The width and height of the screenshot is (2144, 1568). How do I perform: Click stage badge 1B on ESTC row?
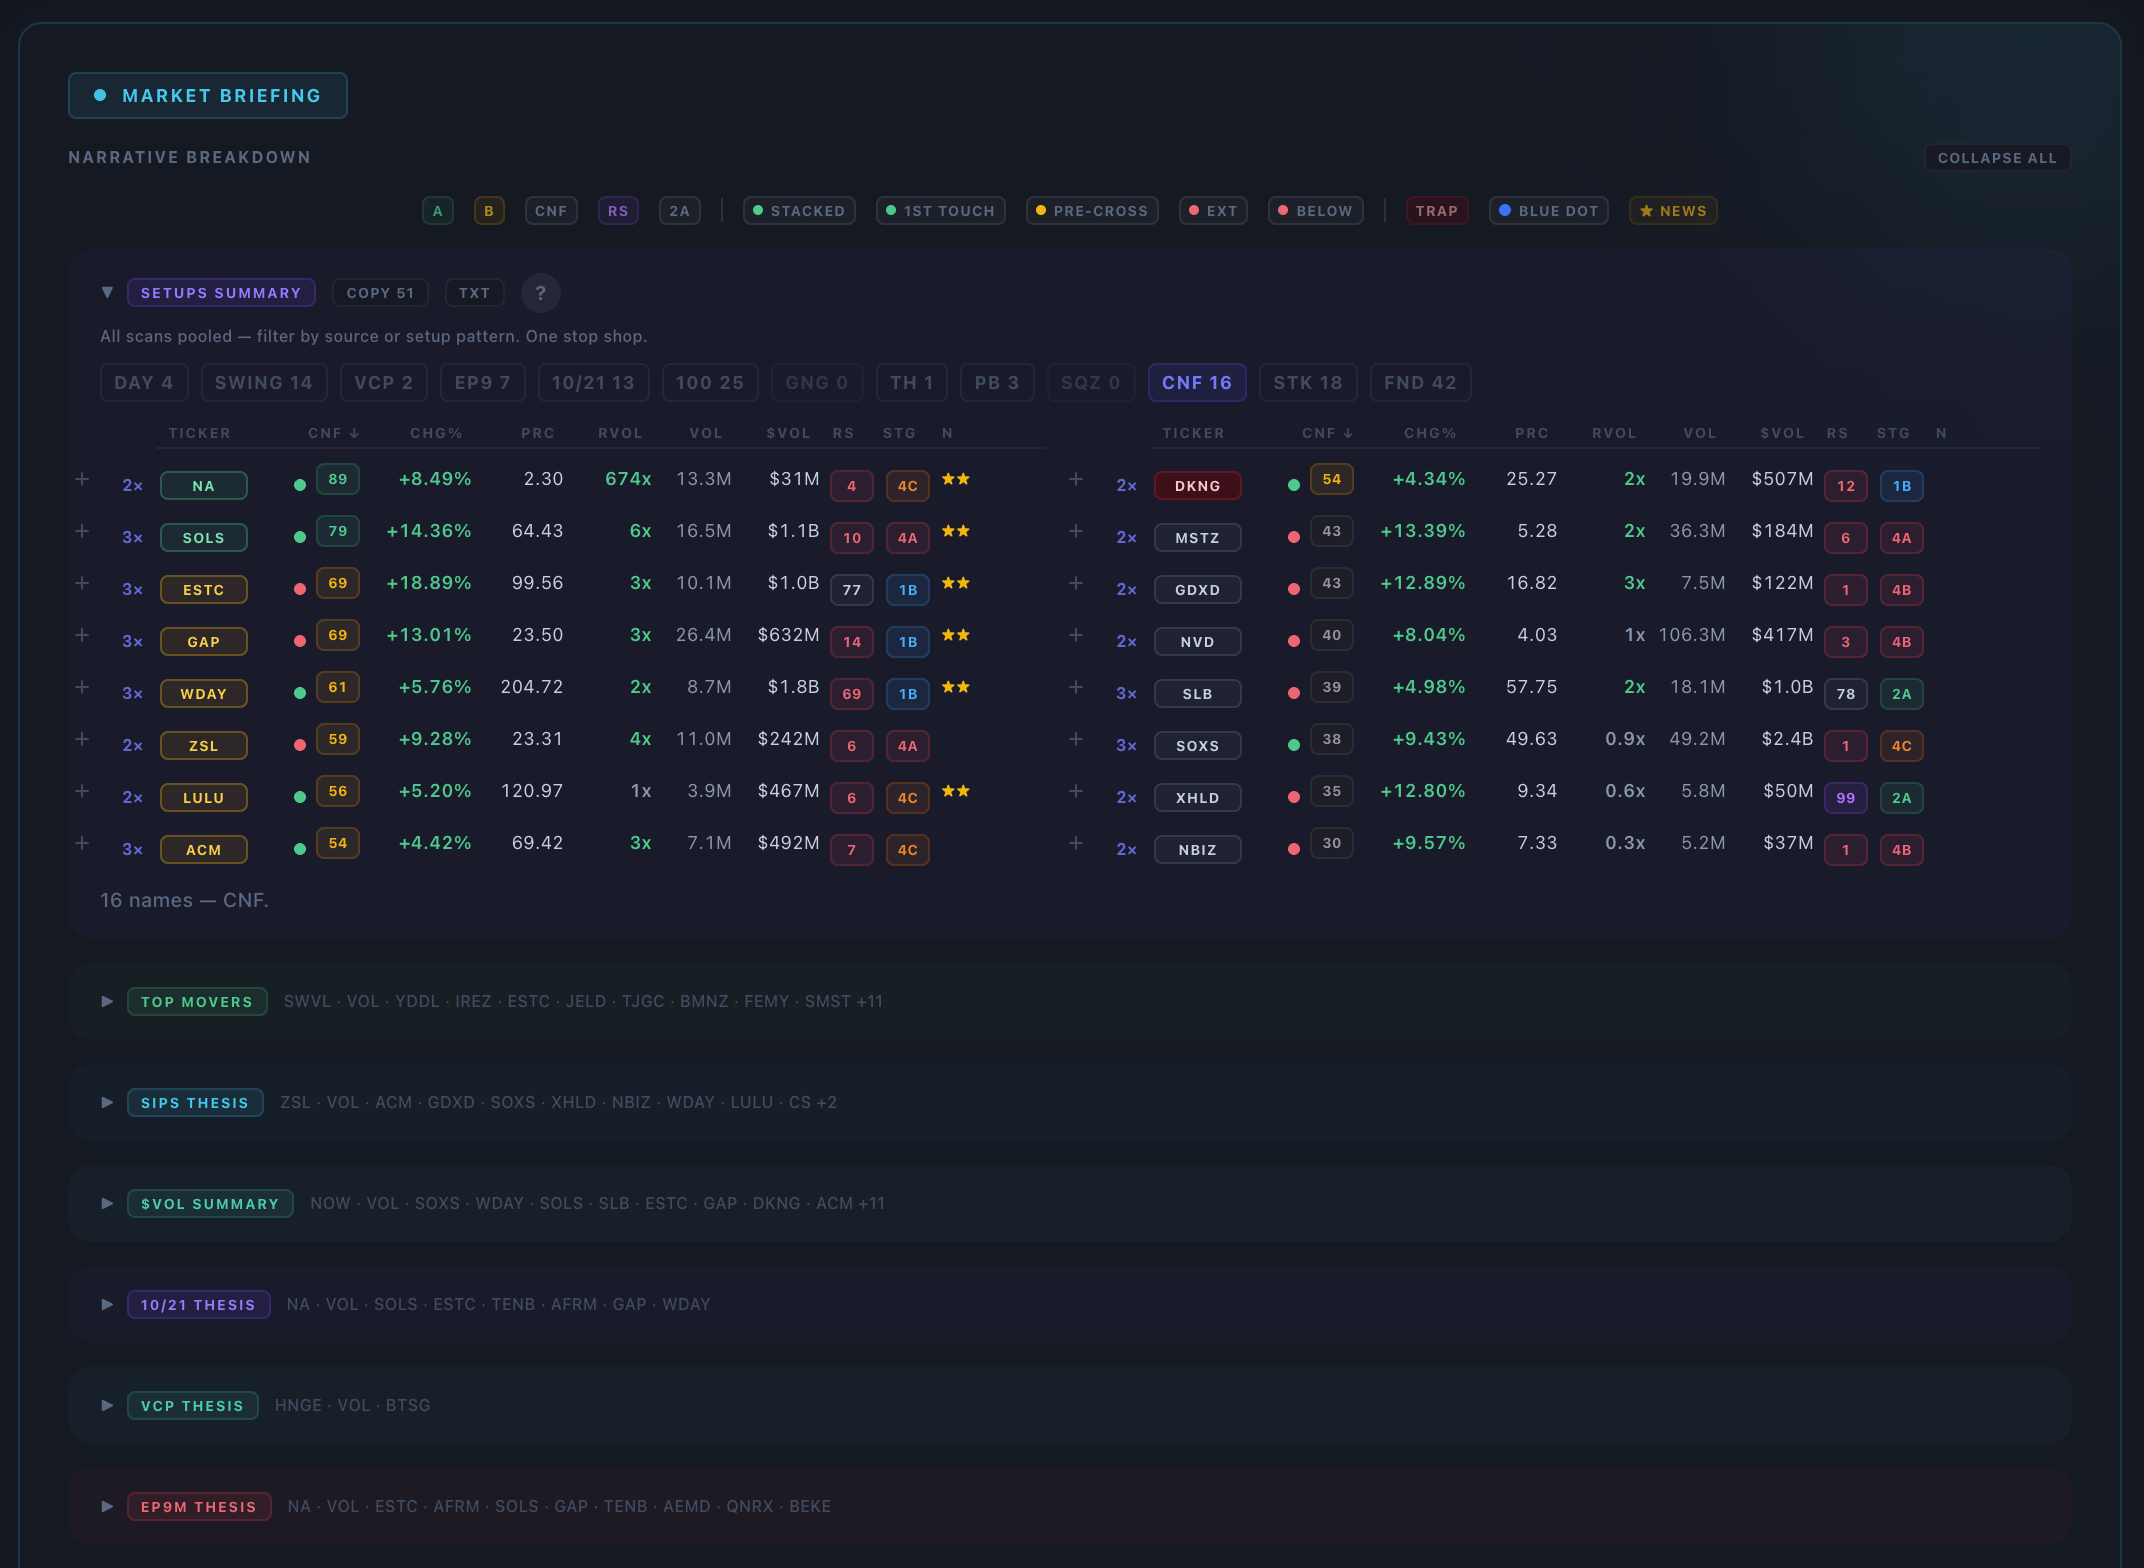pos(908,589)
